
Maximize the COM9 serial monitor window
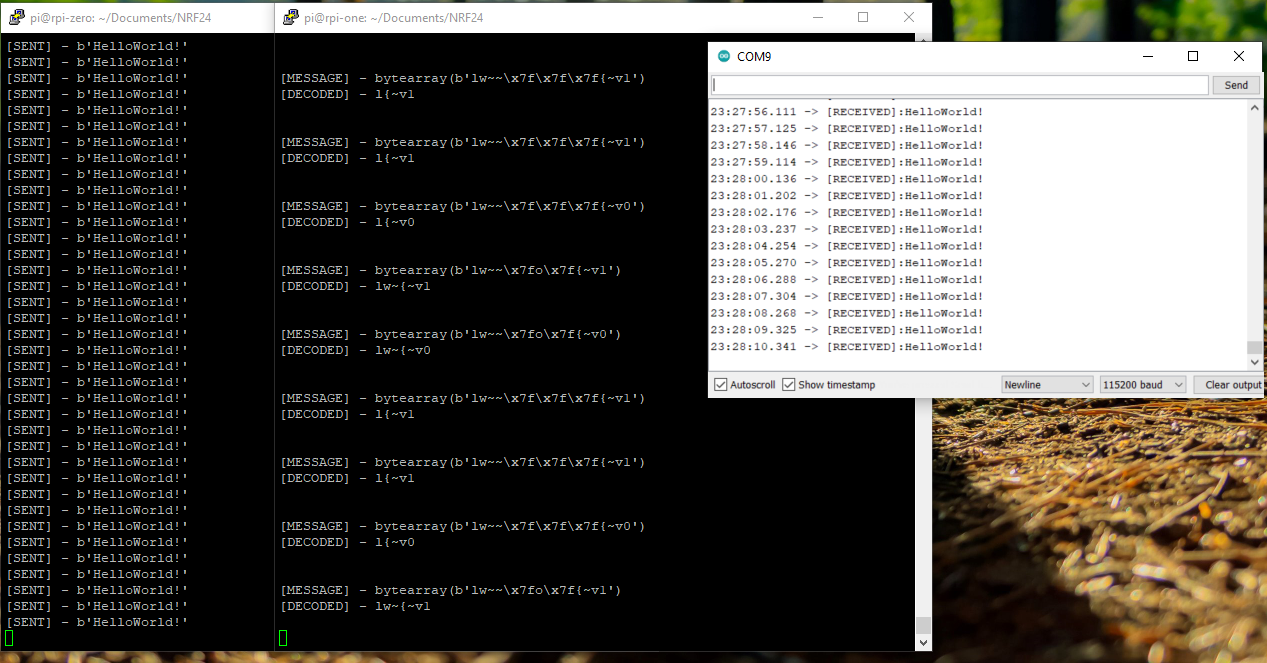1192,56
